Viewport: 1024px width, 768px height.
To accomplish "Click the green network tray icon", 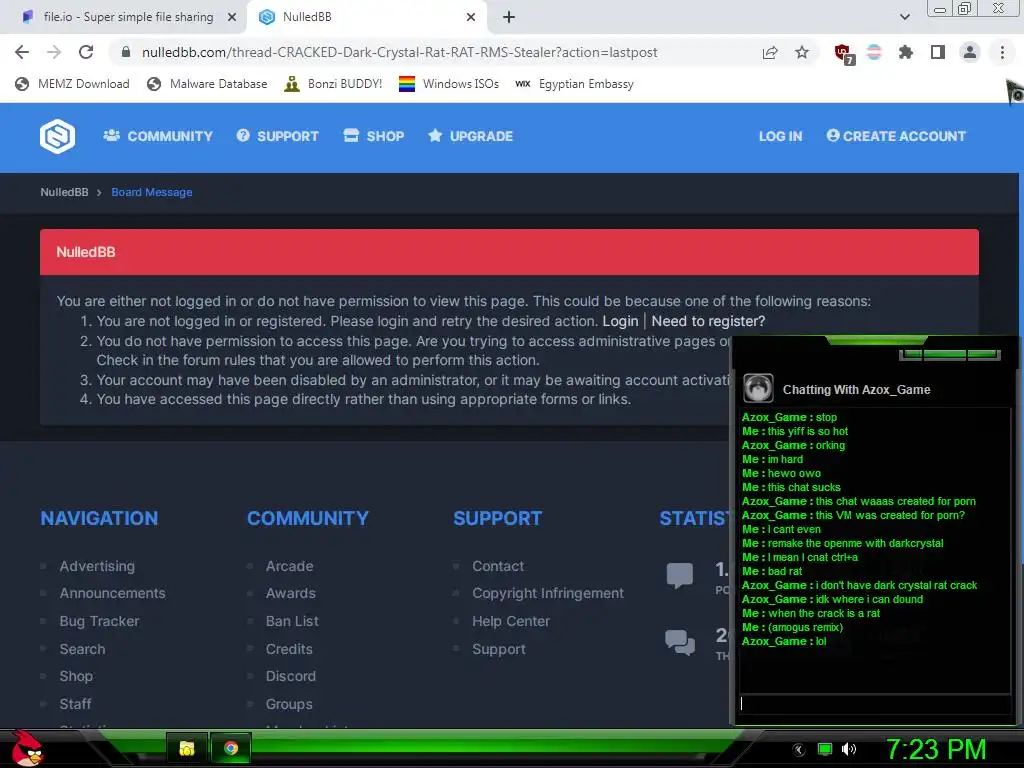I will tap(825, 749).
